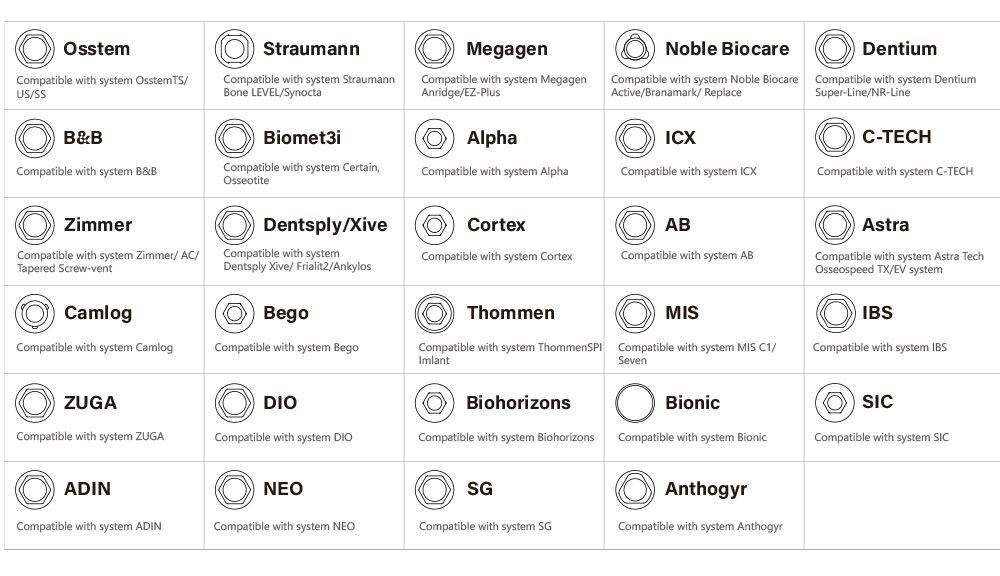Open the Dentium system label

[x=899, y=49]
